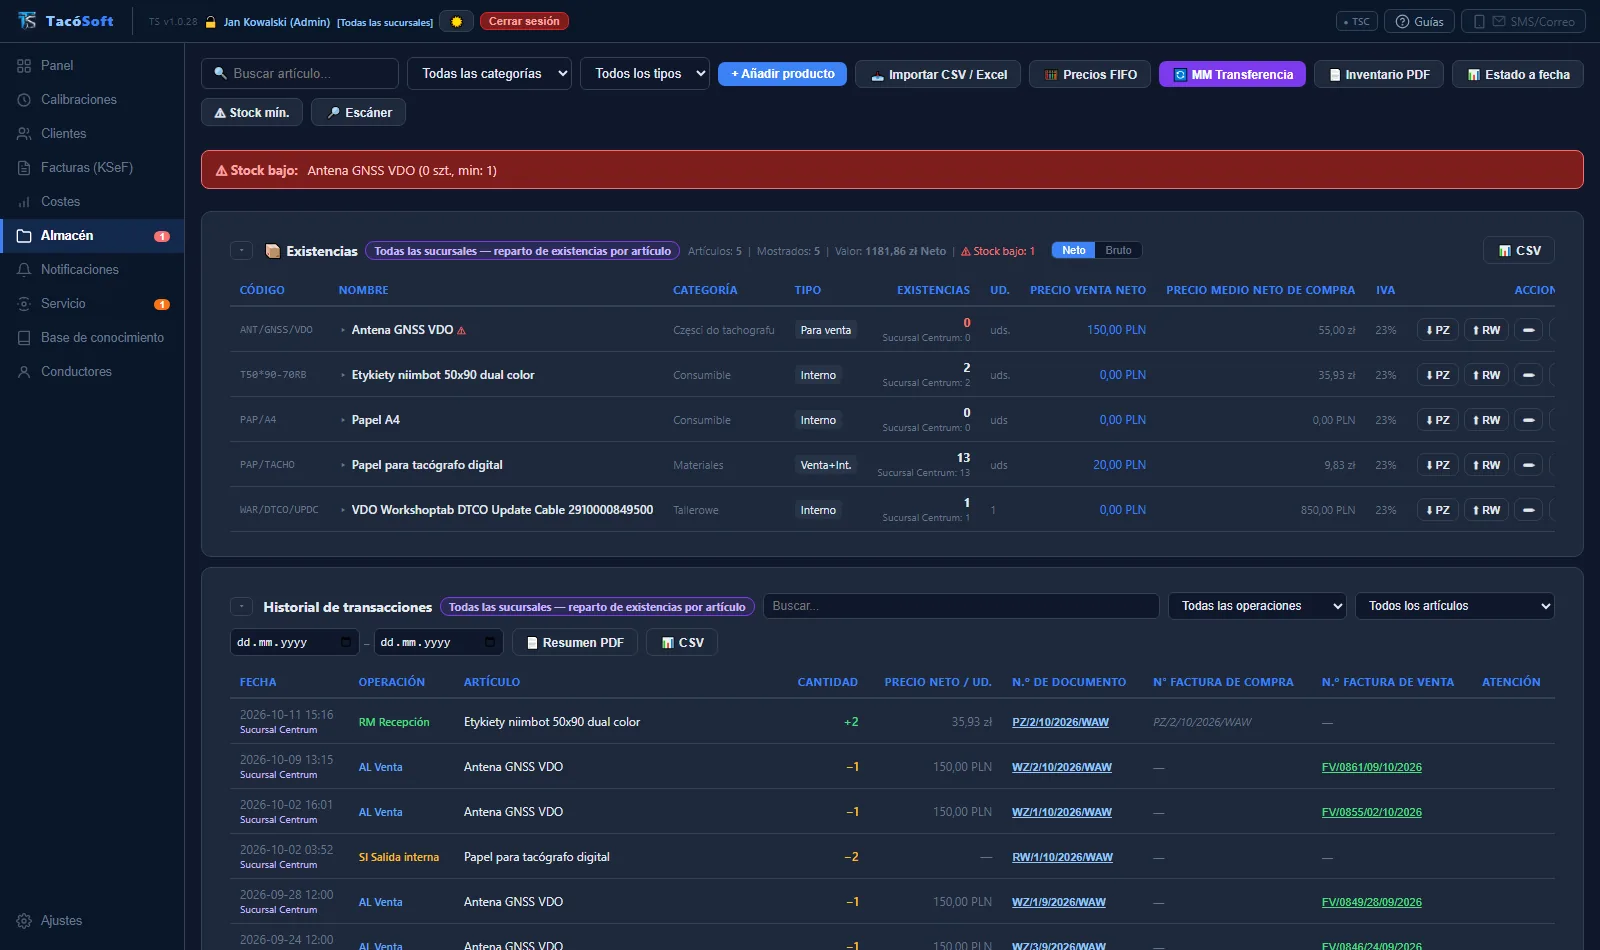Viewport: 1600px width, 950px height.
Task: Download Resumen PDF of transactions
Action: coord(575,642)
